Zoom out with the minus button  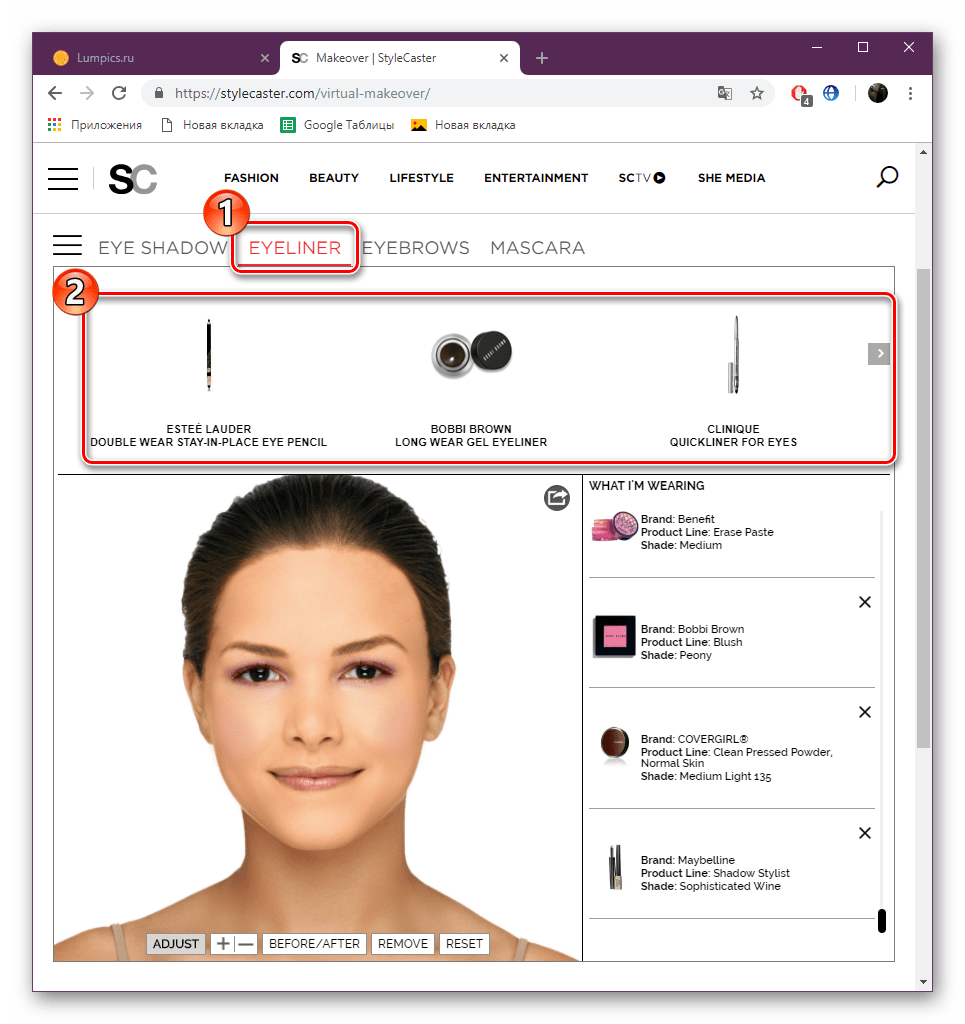[245, 944]
